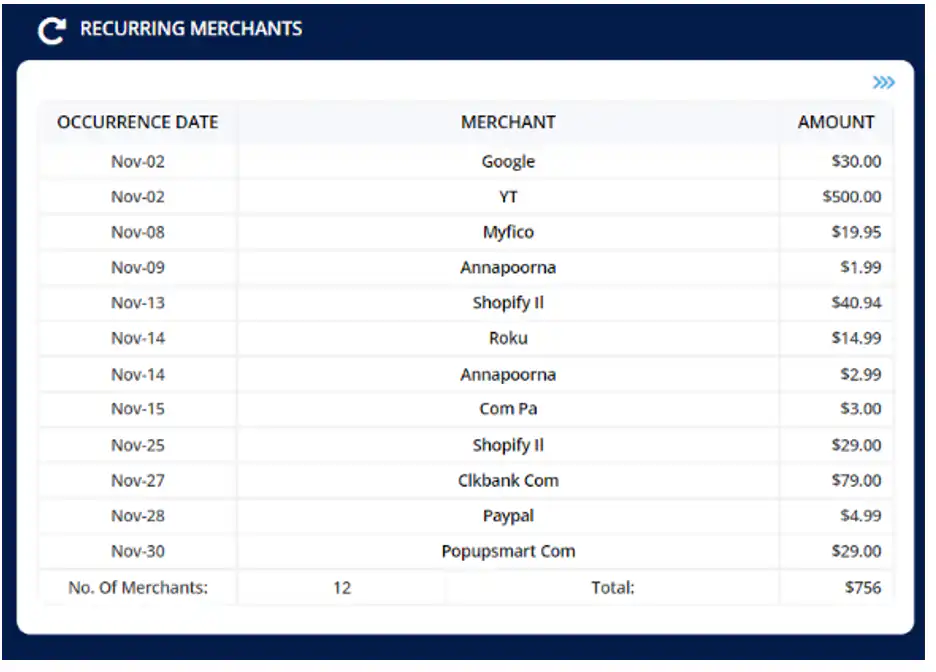Click the $756 total value
Viewport: 936px width, 672px height.
[863, 588]
